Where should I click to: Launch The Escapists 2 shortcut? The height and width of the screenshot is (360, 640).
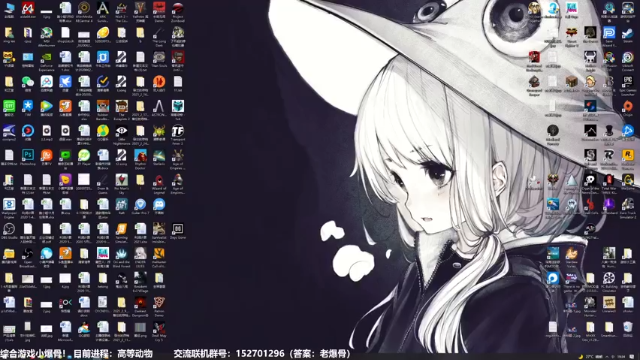click(x=122, y=110)
